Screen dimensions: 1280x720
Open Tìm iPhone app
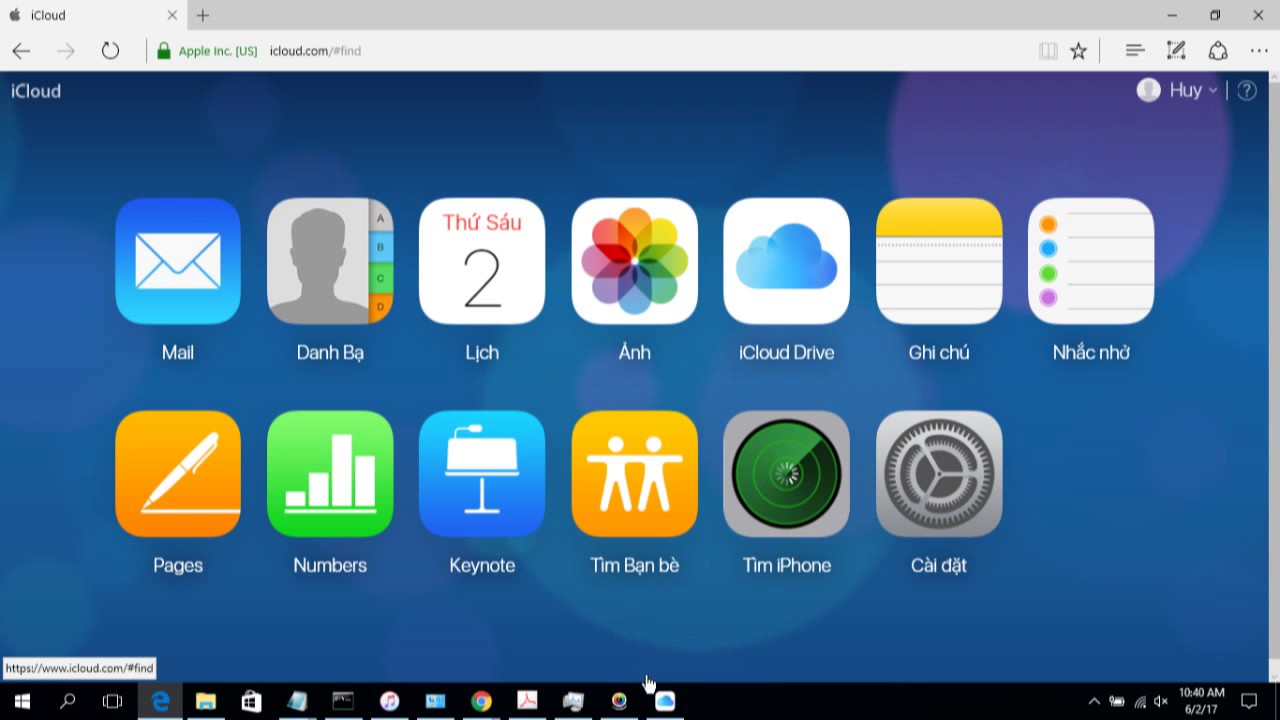(x=786, y=474)
